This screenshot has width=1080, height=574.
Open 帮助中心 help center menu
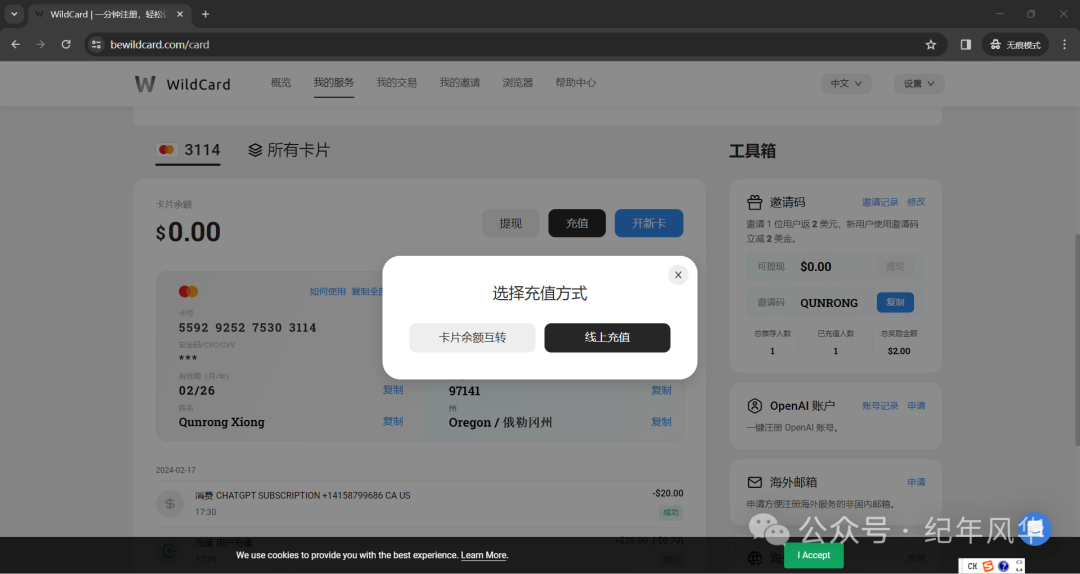575,83
